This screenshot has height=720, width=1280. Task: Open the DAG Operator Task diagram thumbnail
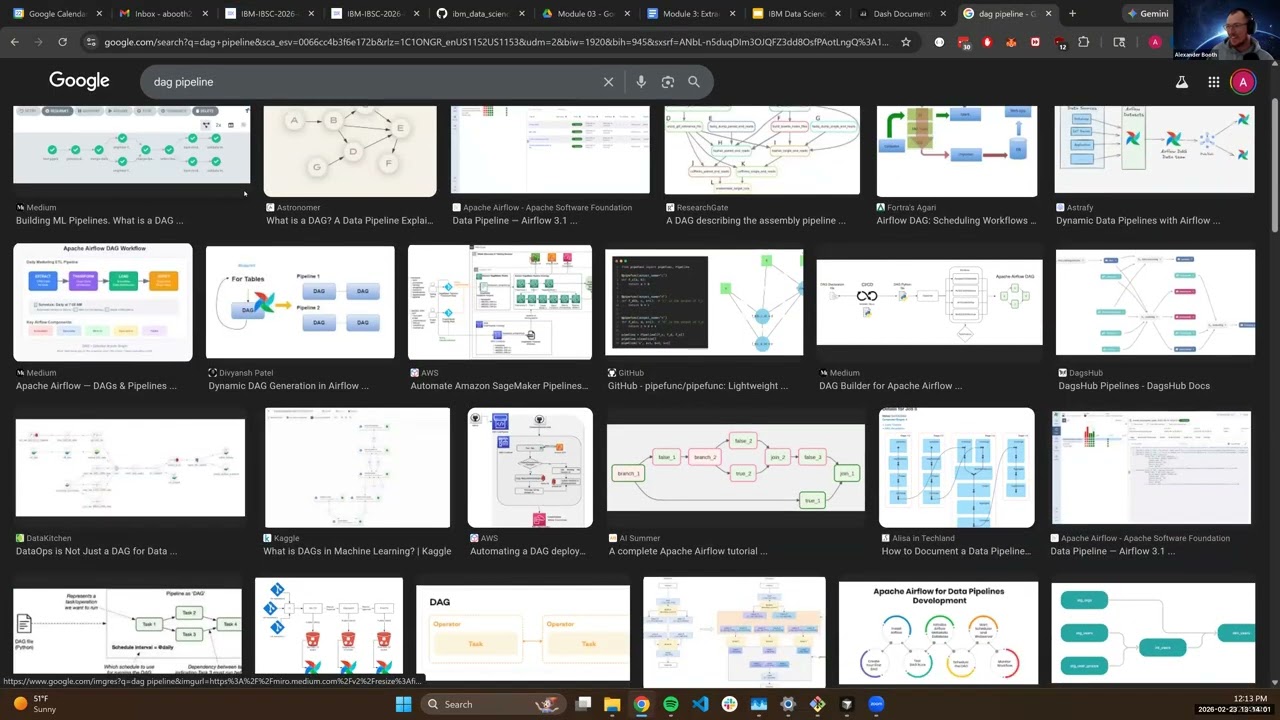tap(523, 634)
